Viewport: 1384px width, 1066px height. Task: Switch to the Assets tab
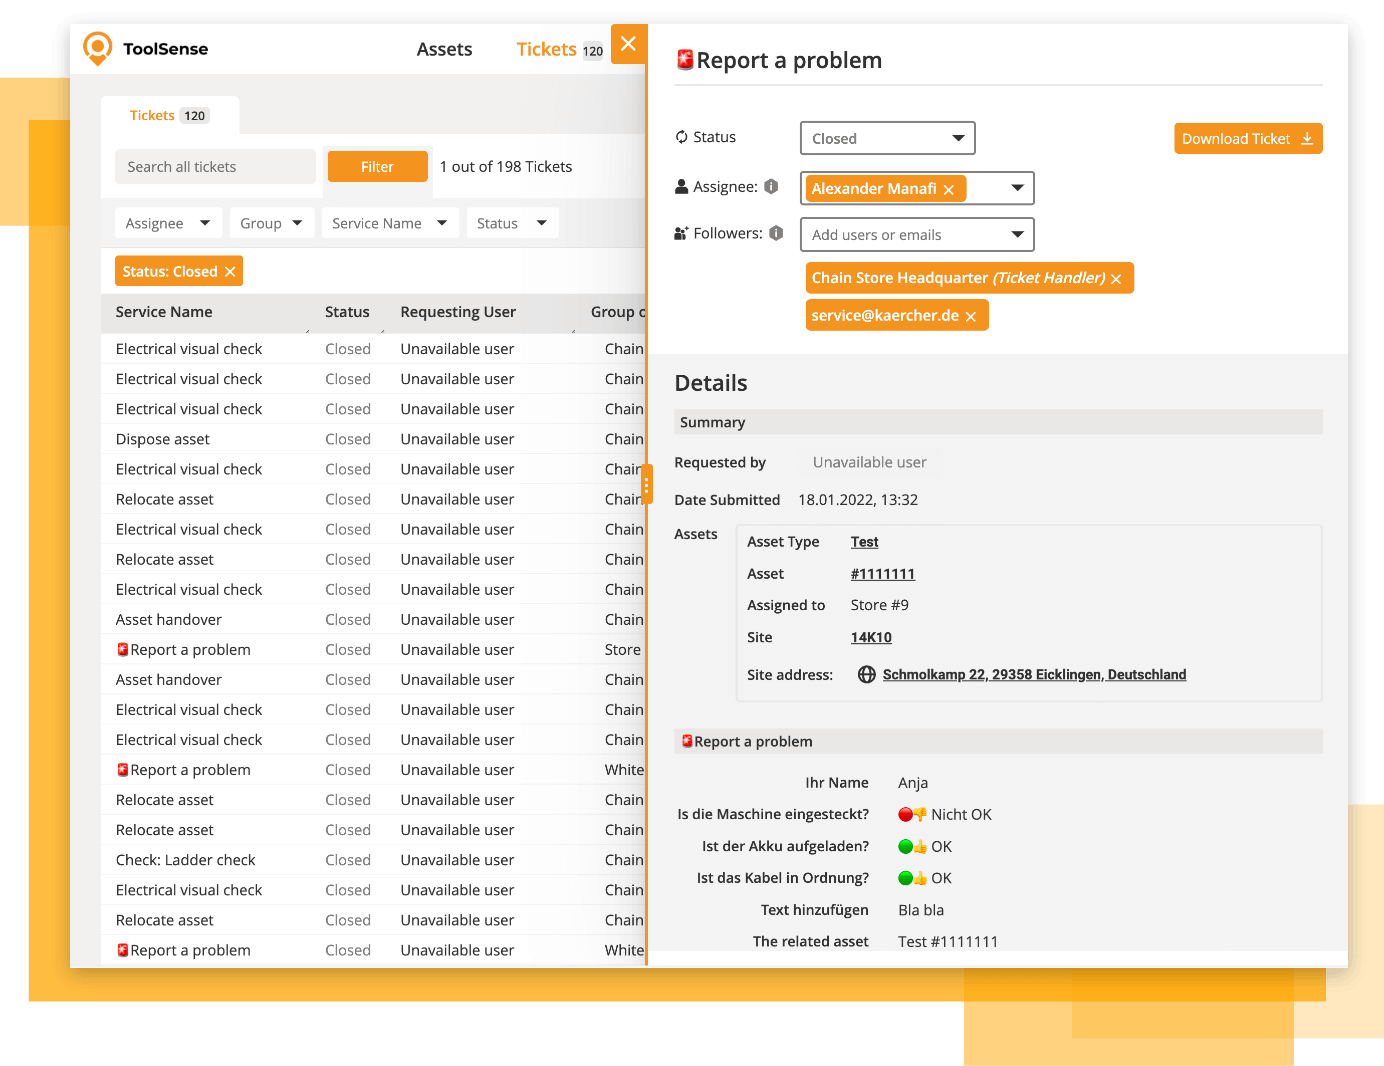[x=444, y=48]
